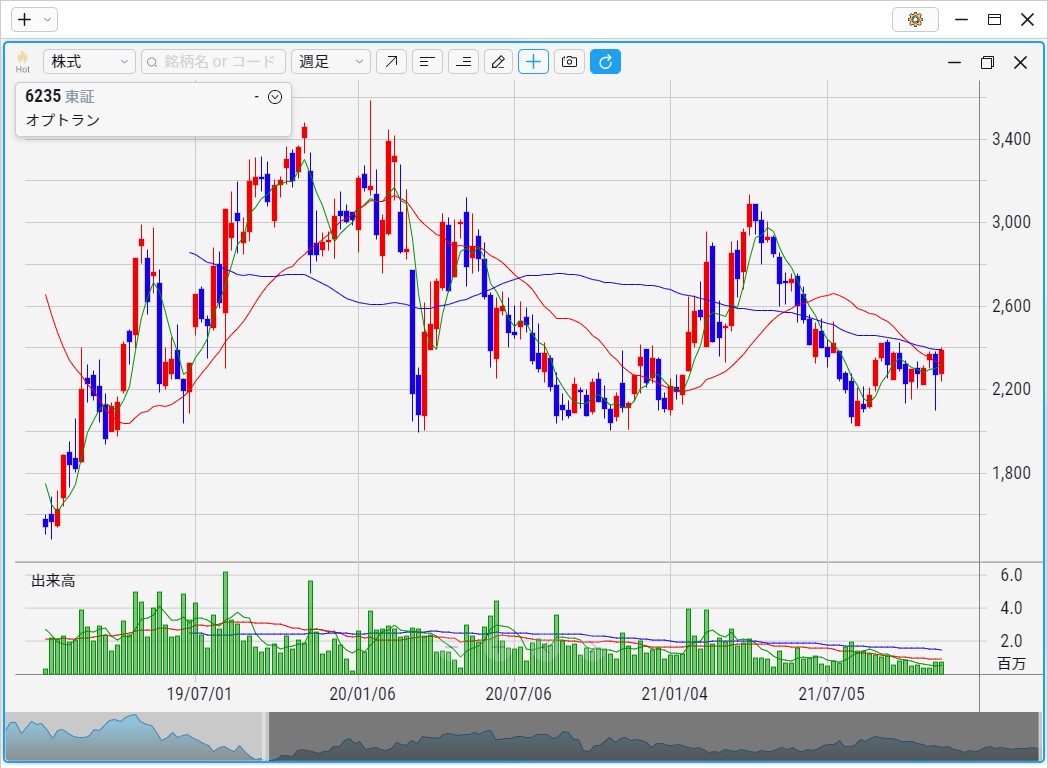Click the 3,400 price axis label
The image size is (1048, 768).
(1011, 139)
